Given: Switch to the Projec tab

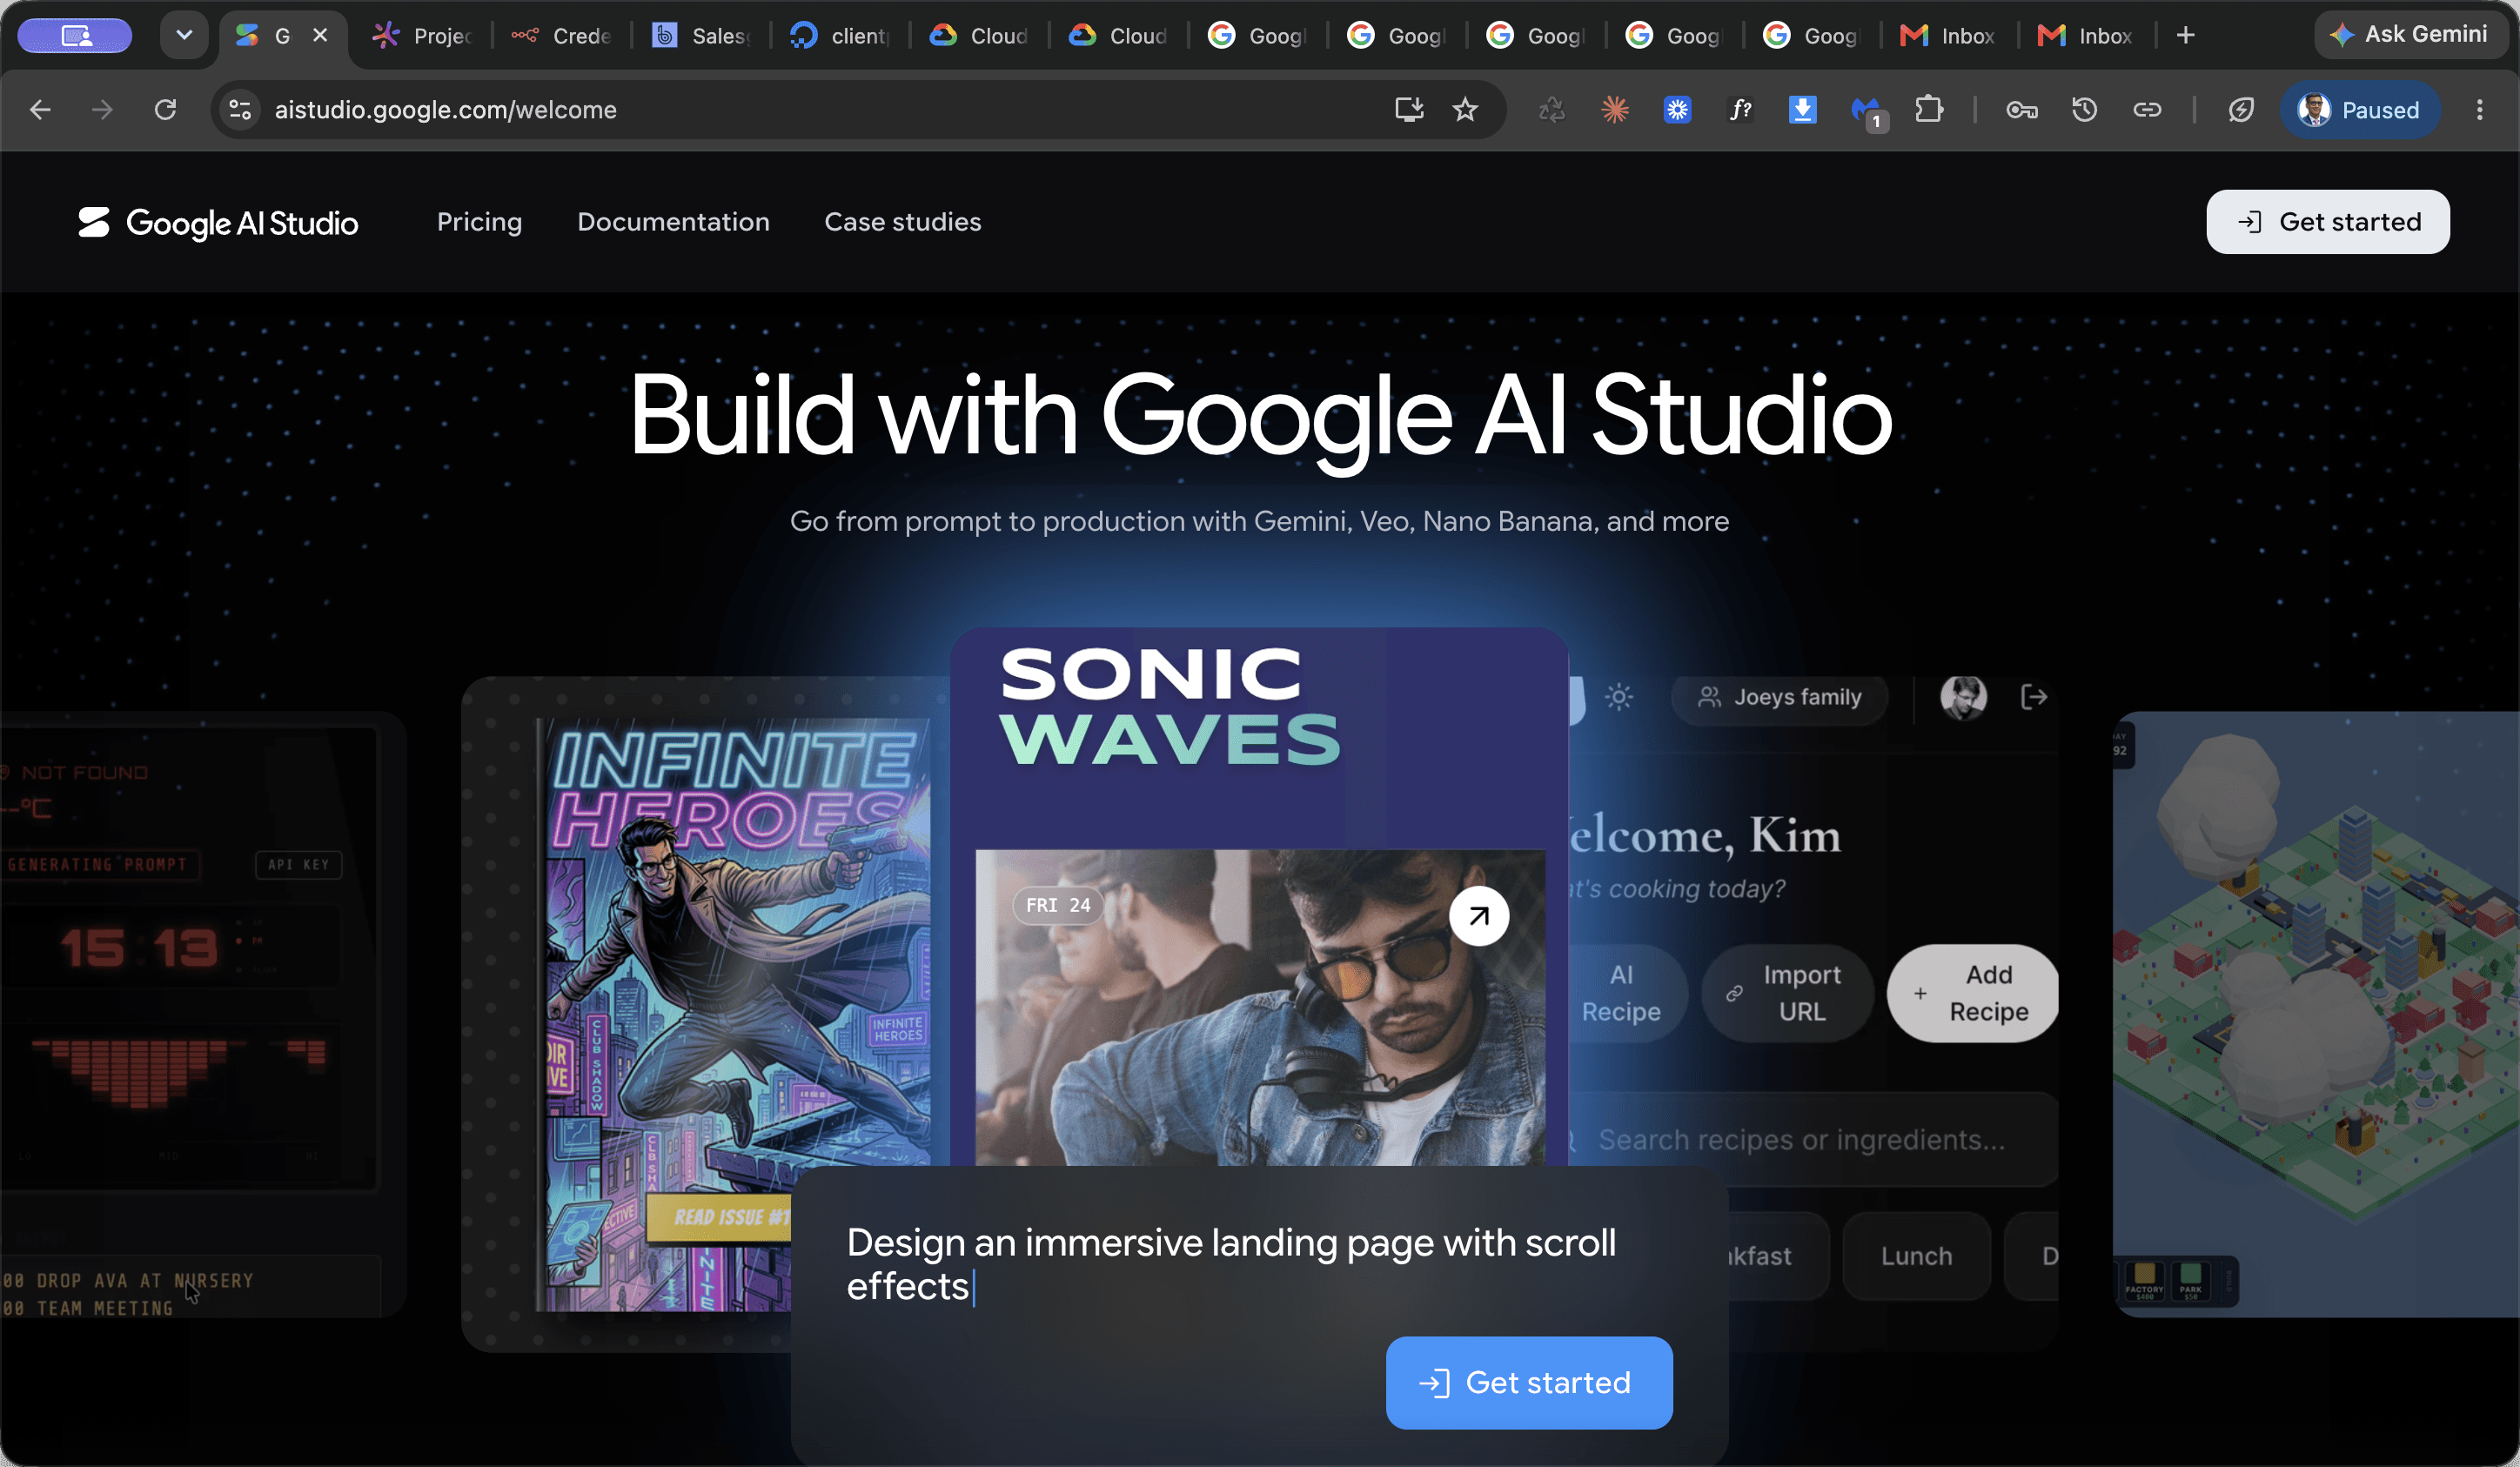Looking at the screenshot, I should (422, 36).
